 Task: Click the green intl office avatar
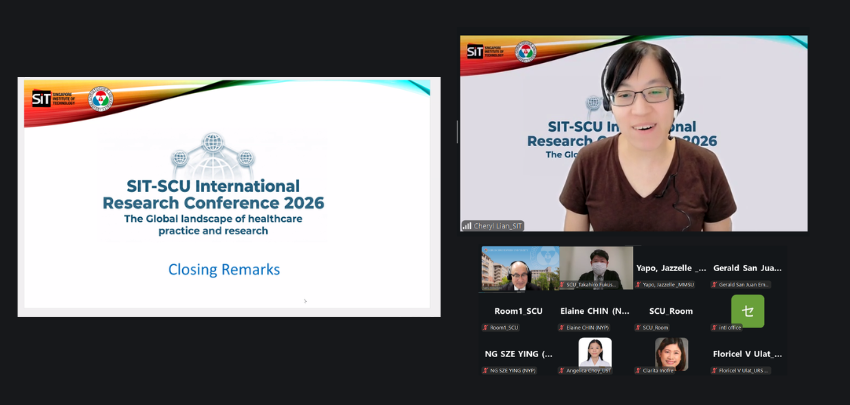pos(747,311)
